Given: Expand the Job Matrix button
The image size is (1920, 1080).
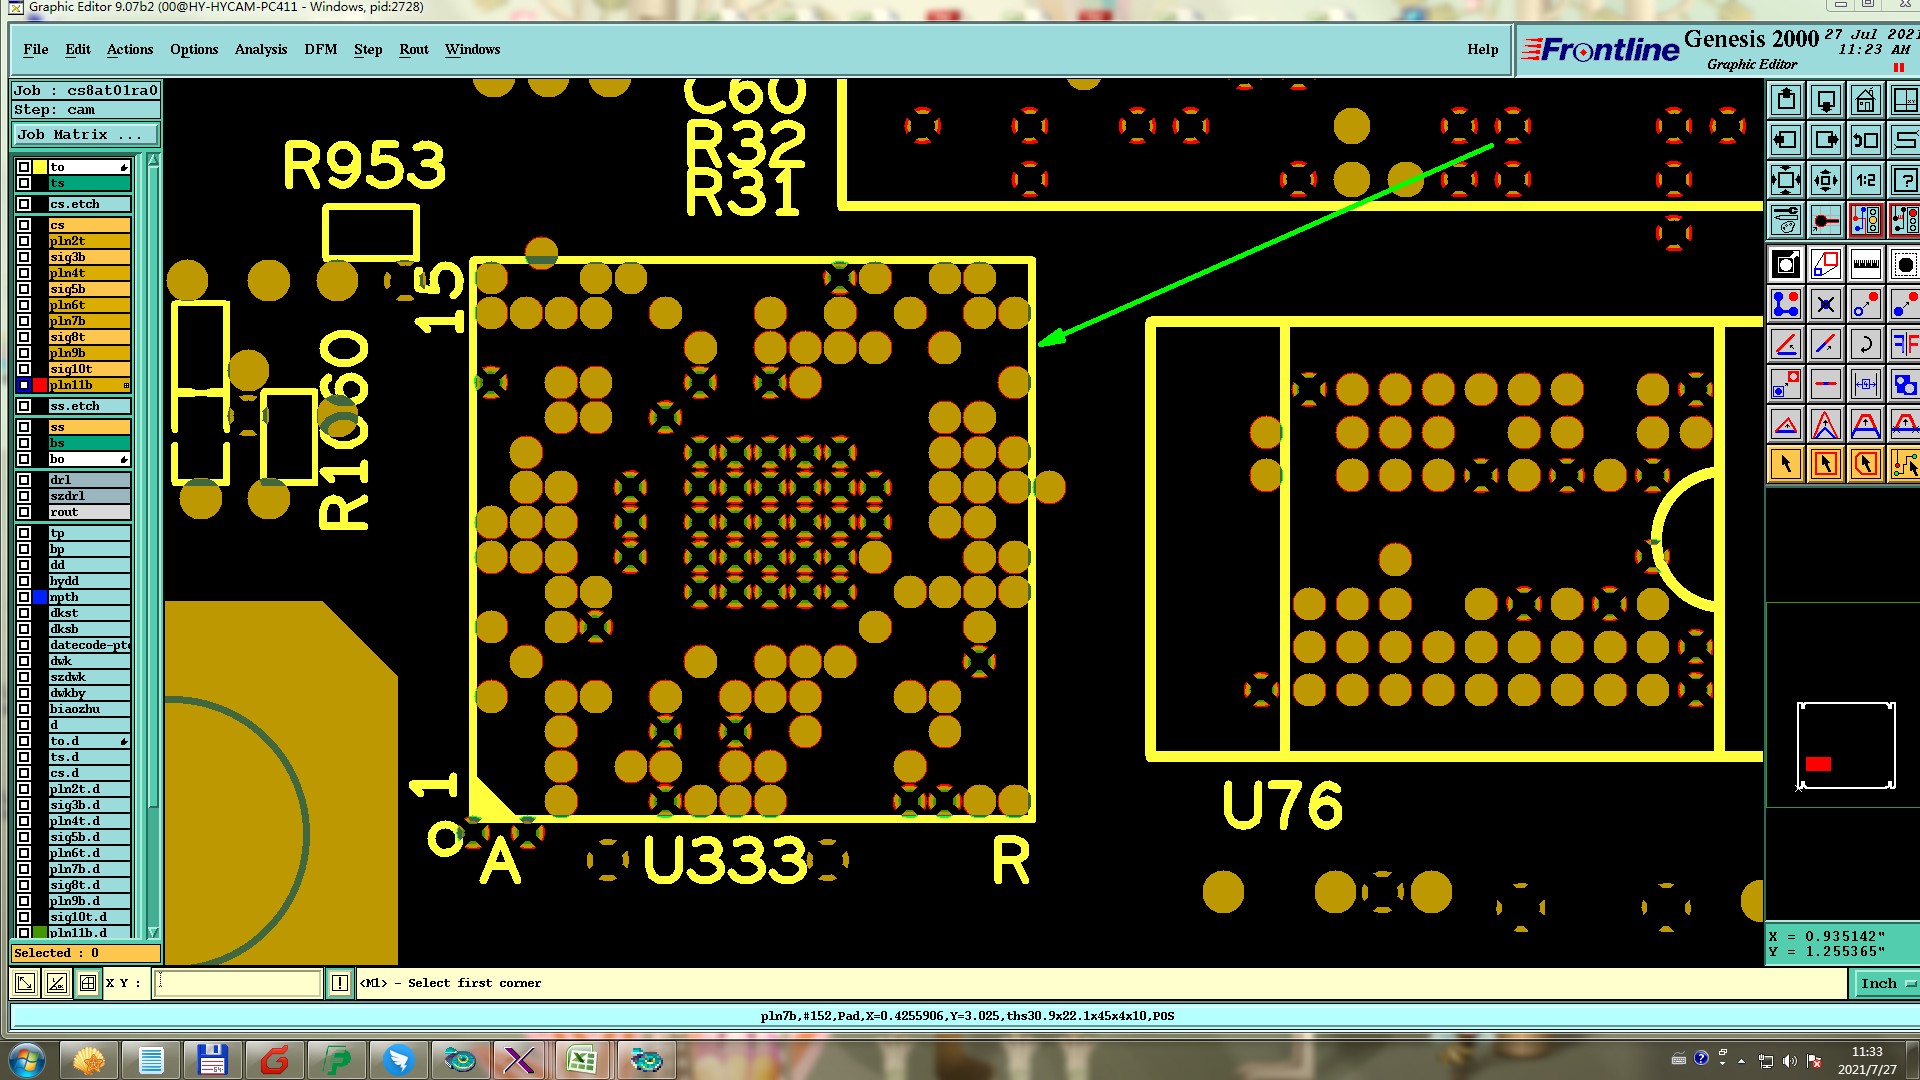Looking at the screenshot, I should tap(84, 135).
